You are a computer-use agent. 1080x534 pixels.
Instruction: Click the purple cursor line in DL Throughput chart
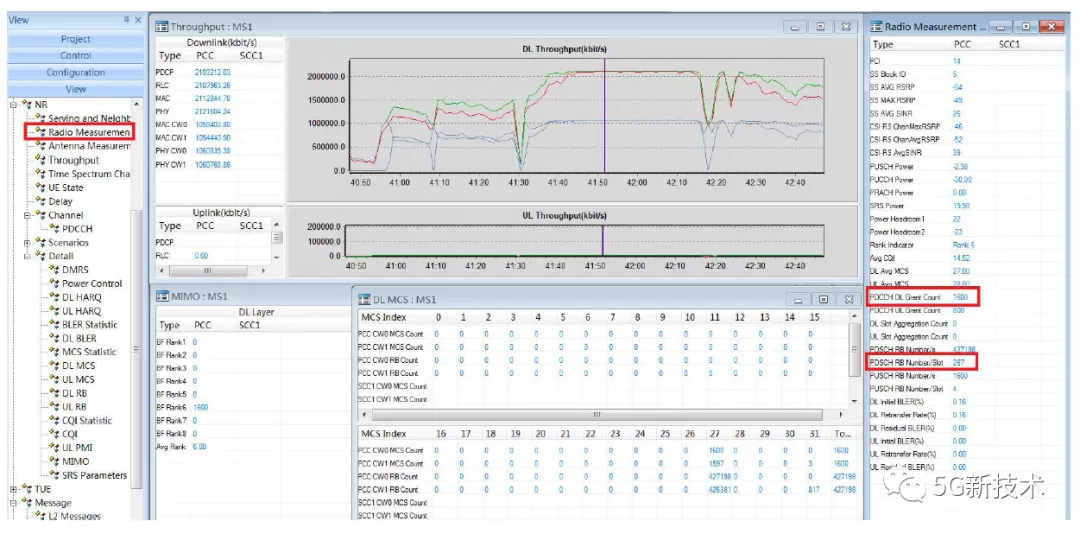pos(605,115)
